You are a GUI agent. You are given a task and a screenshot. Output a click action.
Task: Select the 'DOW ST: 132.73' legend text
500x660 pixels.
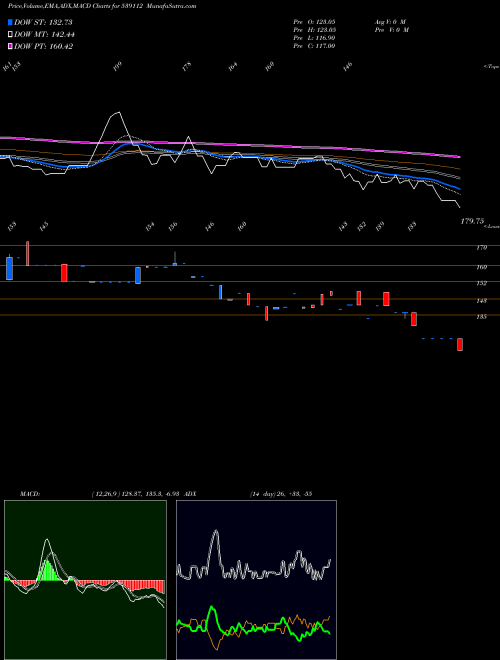pyautogui.click(x=43, y=22)
